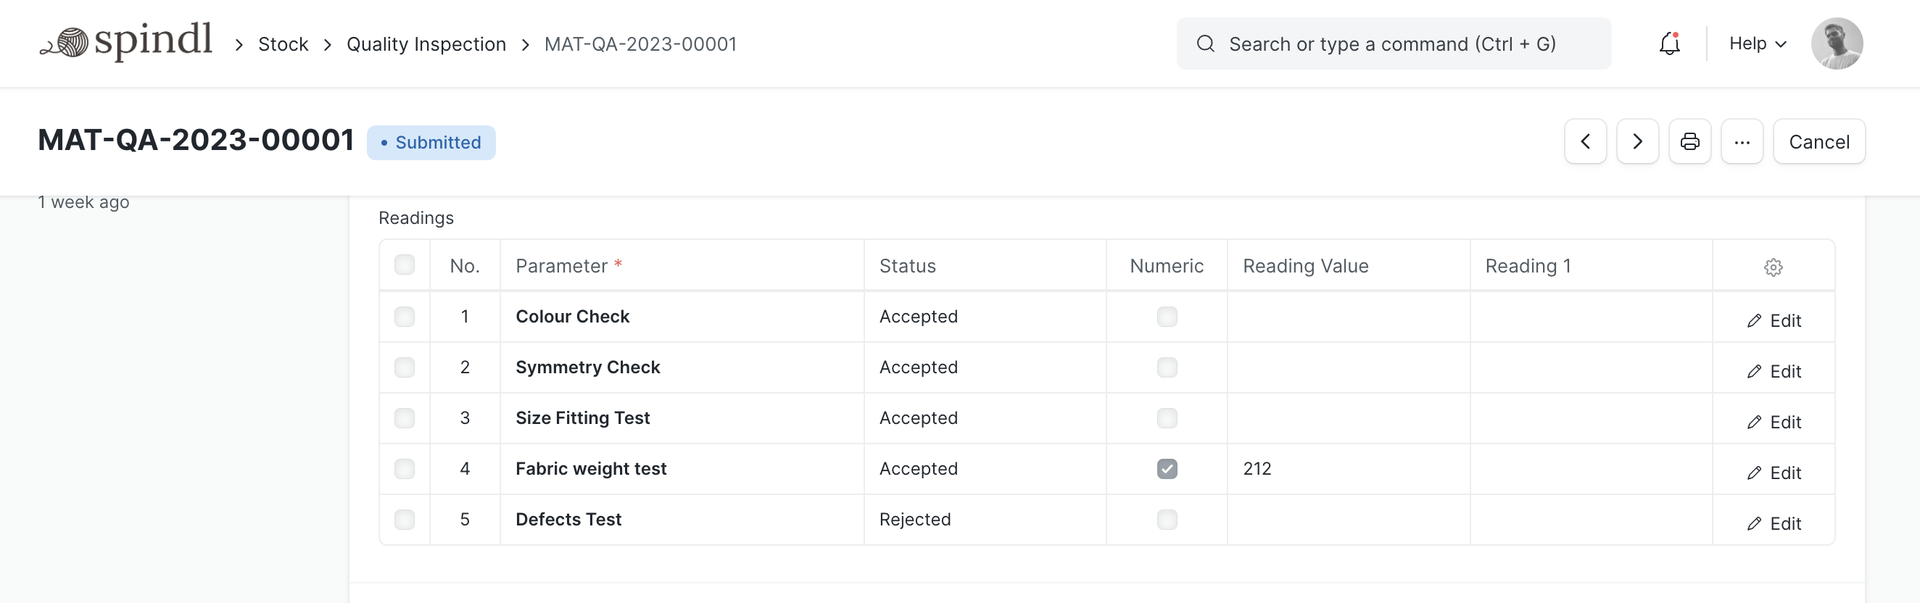The width and height of the screenshot is (1920, 603).
Task: Click the search command bar
Action: pyautogui.click(x=1393, y=44)
